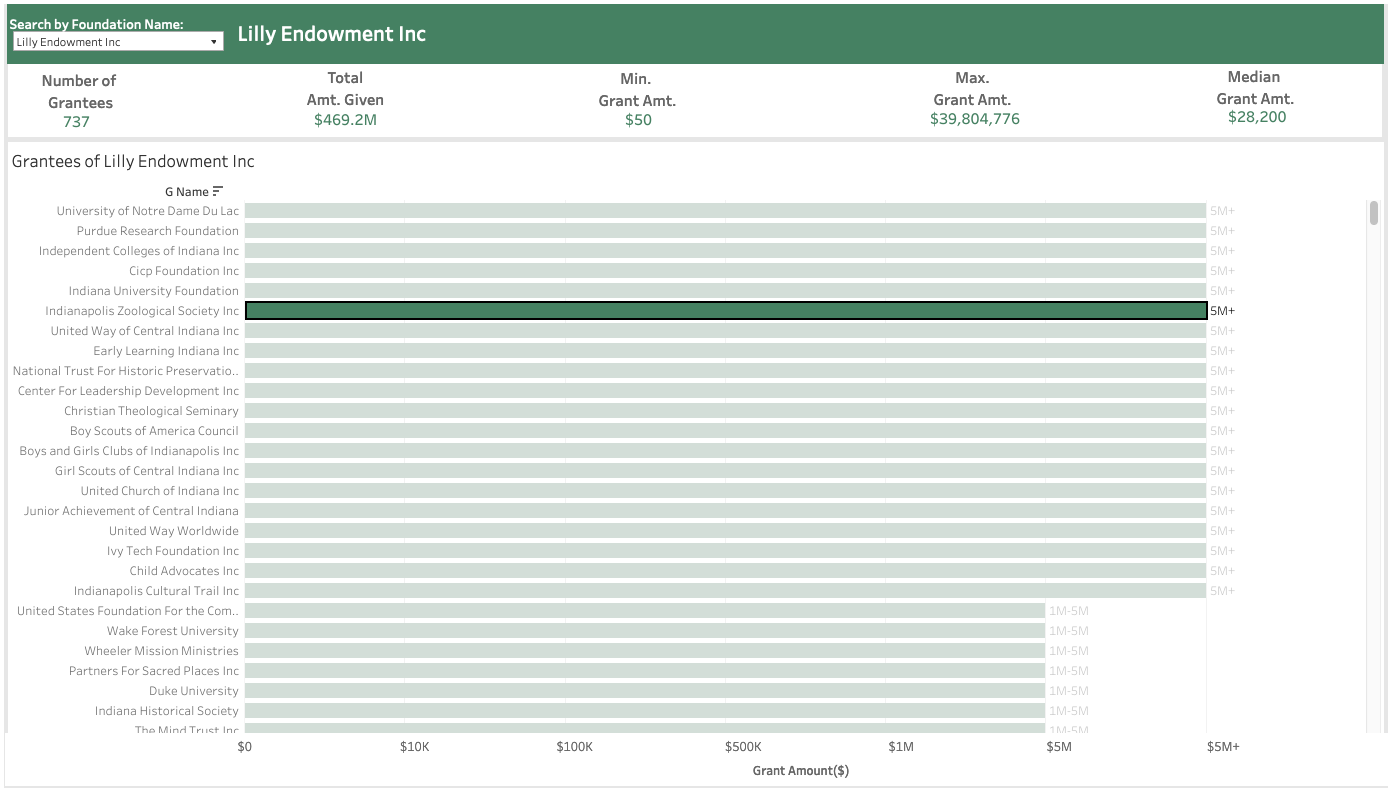Click 'Center For Leadership Development Inc' label

[x=129, y=391]
